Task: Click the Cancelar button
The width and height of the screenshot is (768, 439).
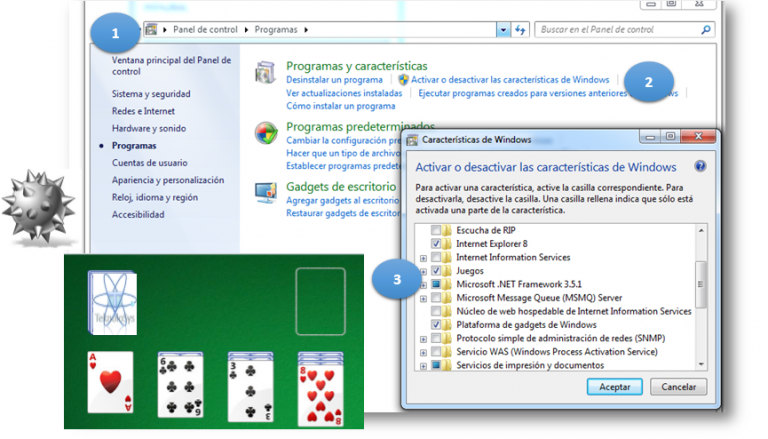Action: coord(678,387)
